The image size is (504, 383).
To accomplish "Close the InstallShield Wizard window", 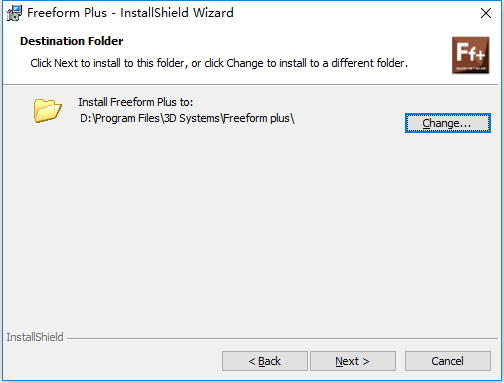I will point(486,13).
